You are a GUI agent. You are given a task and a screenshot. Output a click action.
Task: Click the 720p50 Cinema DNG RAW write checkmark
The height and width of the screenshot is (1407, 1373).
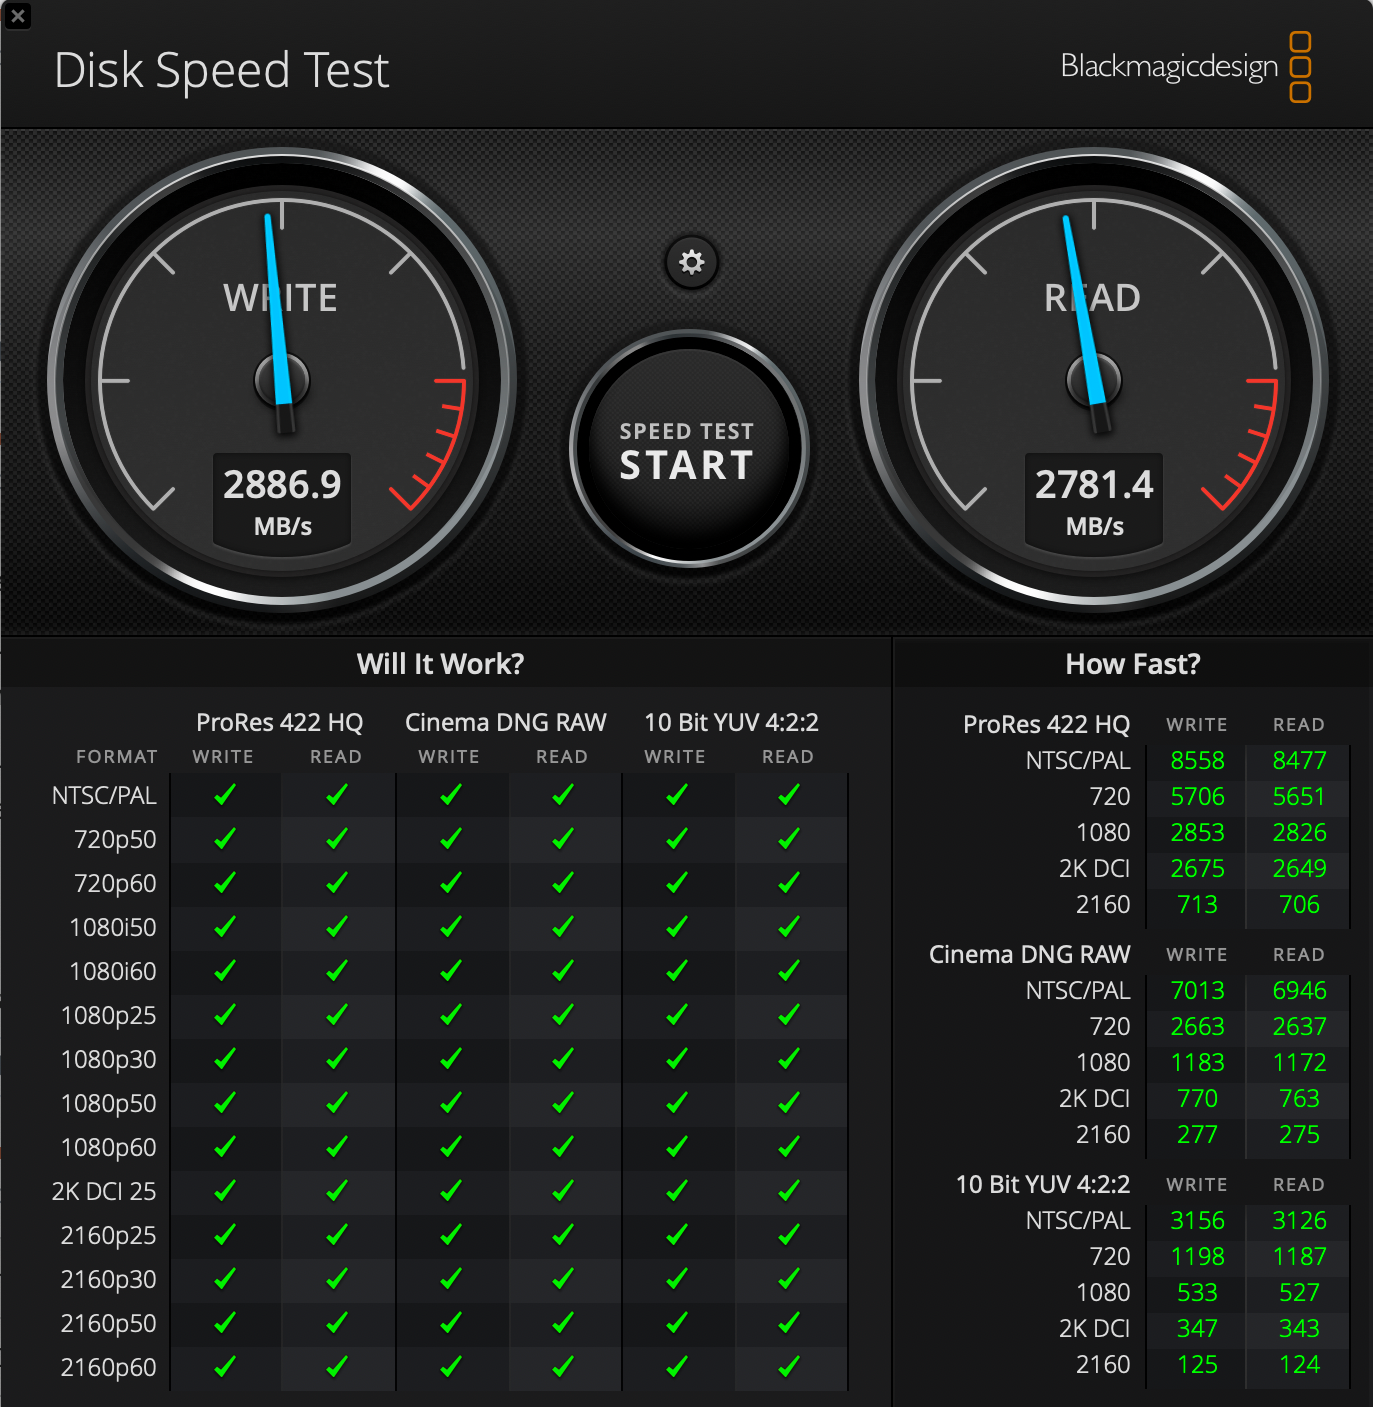[x=451, y=839]
